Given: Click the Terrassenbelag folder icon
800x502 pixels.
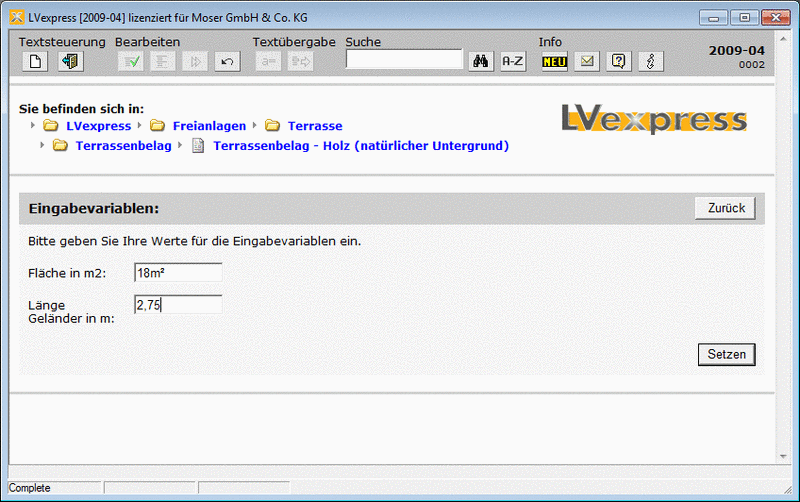Looking at the screenshot, I should click(x=60, y=145).
